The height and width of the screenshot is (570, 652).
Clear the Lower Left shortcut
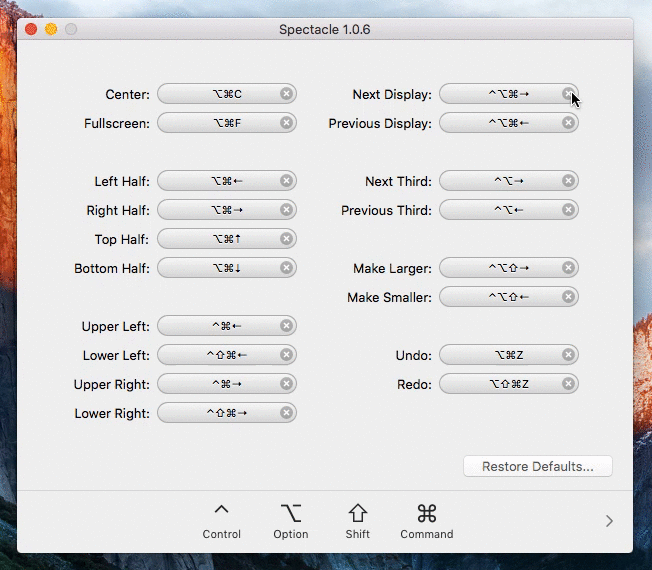(286, 355)
